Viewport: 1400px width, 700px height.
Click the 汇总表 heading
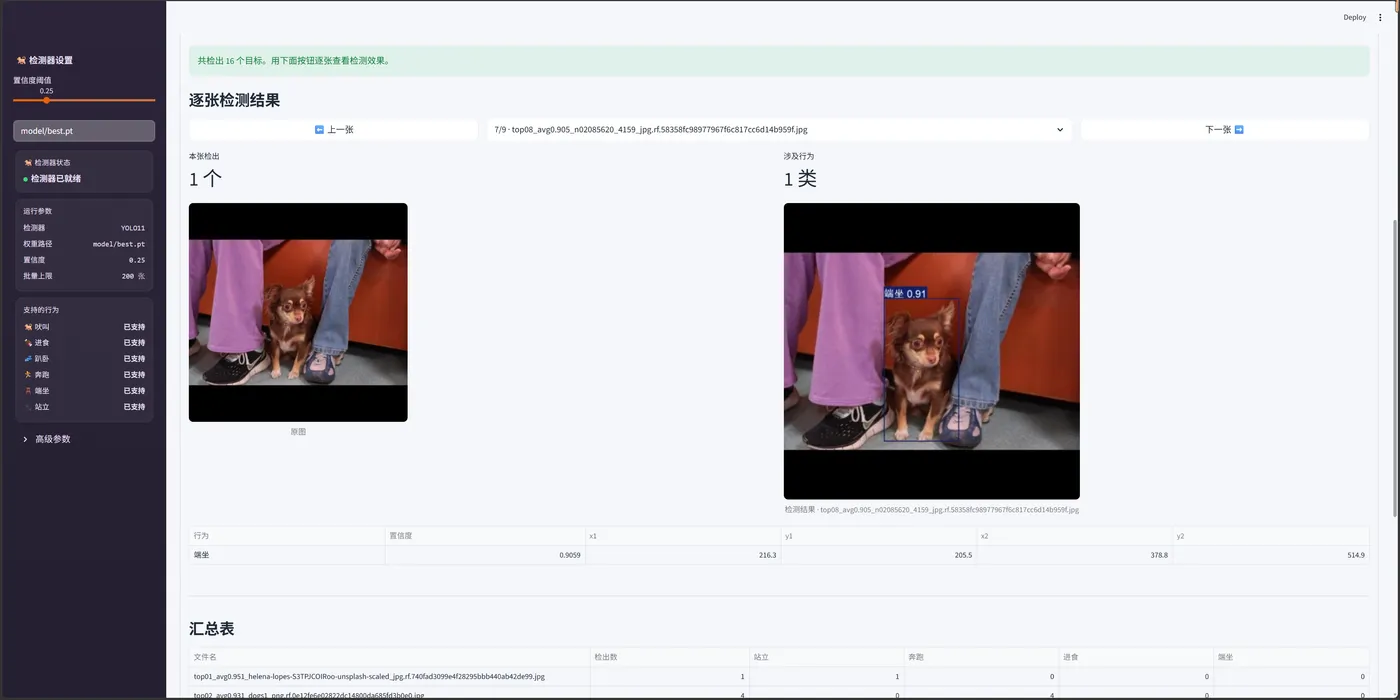(212, 629)
